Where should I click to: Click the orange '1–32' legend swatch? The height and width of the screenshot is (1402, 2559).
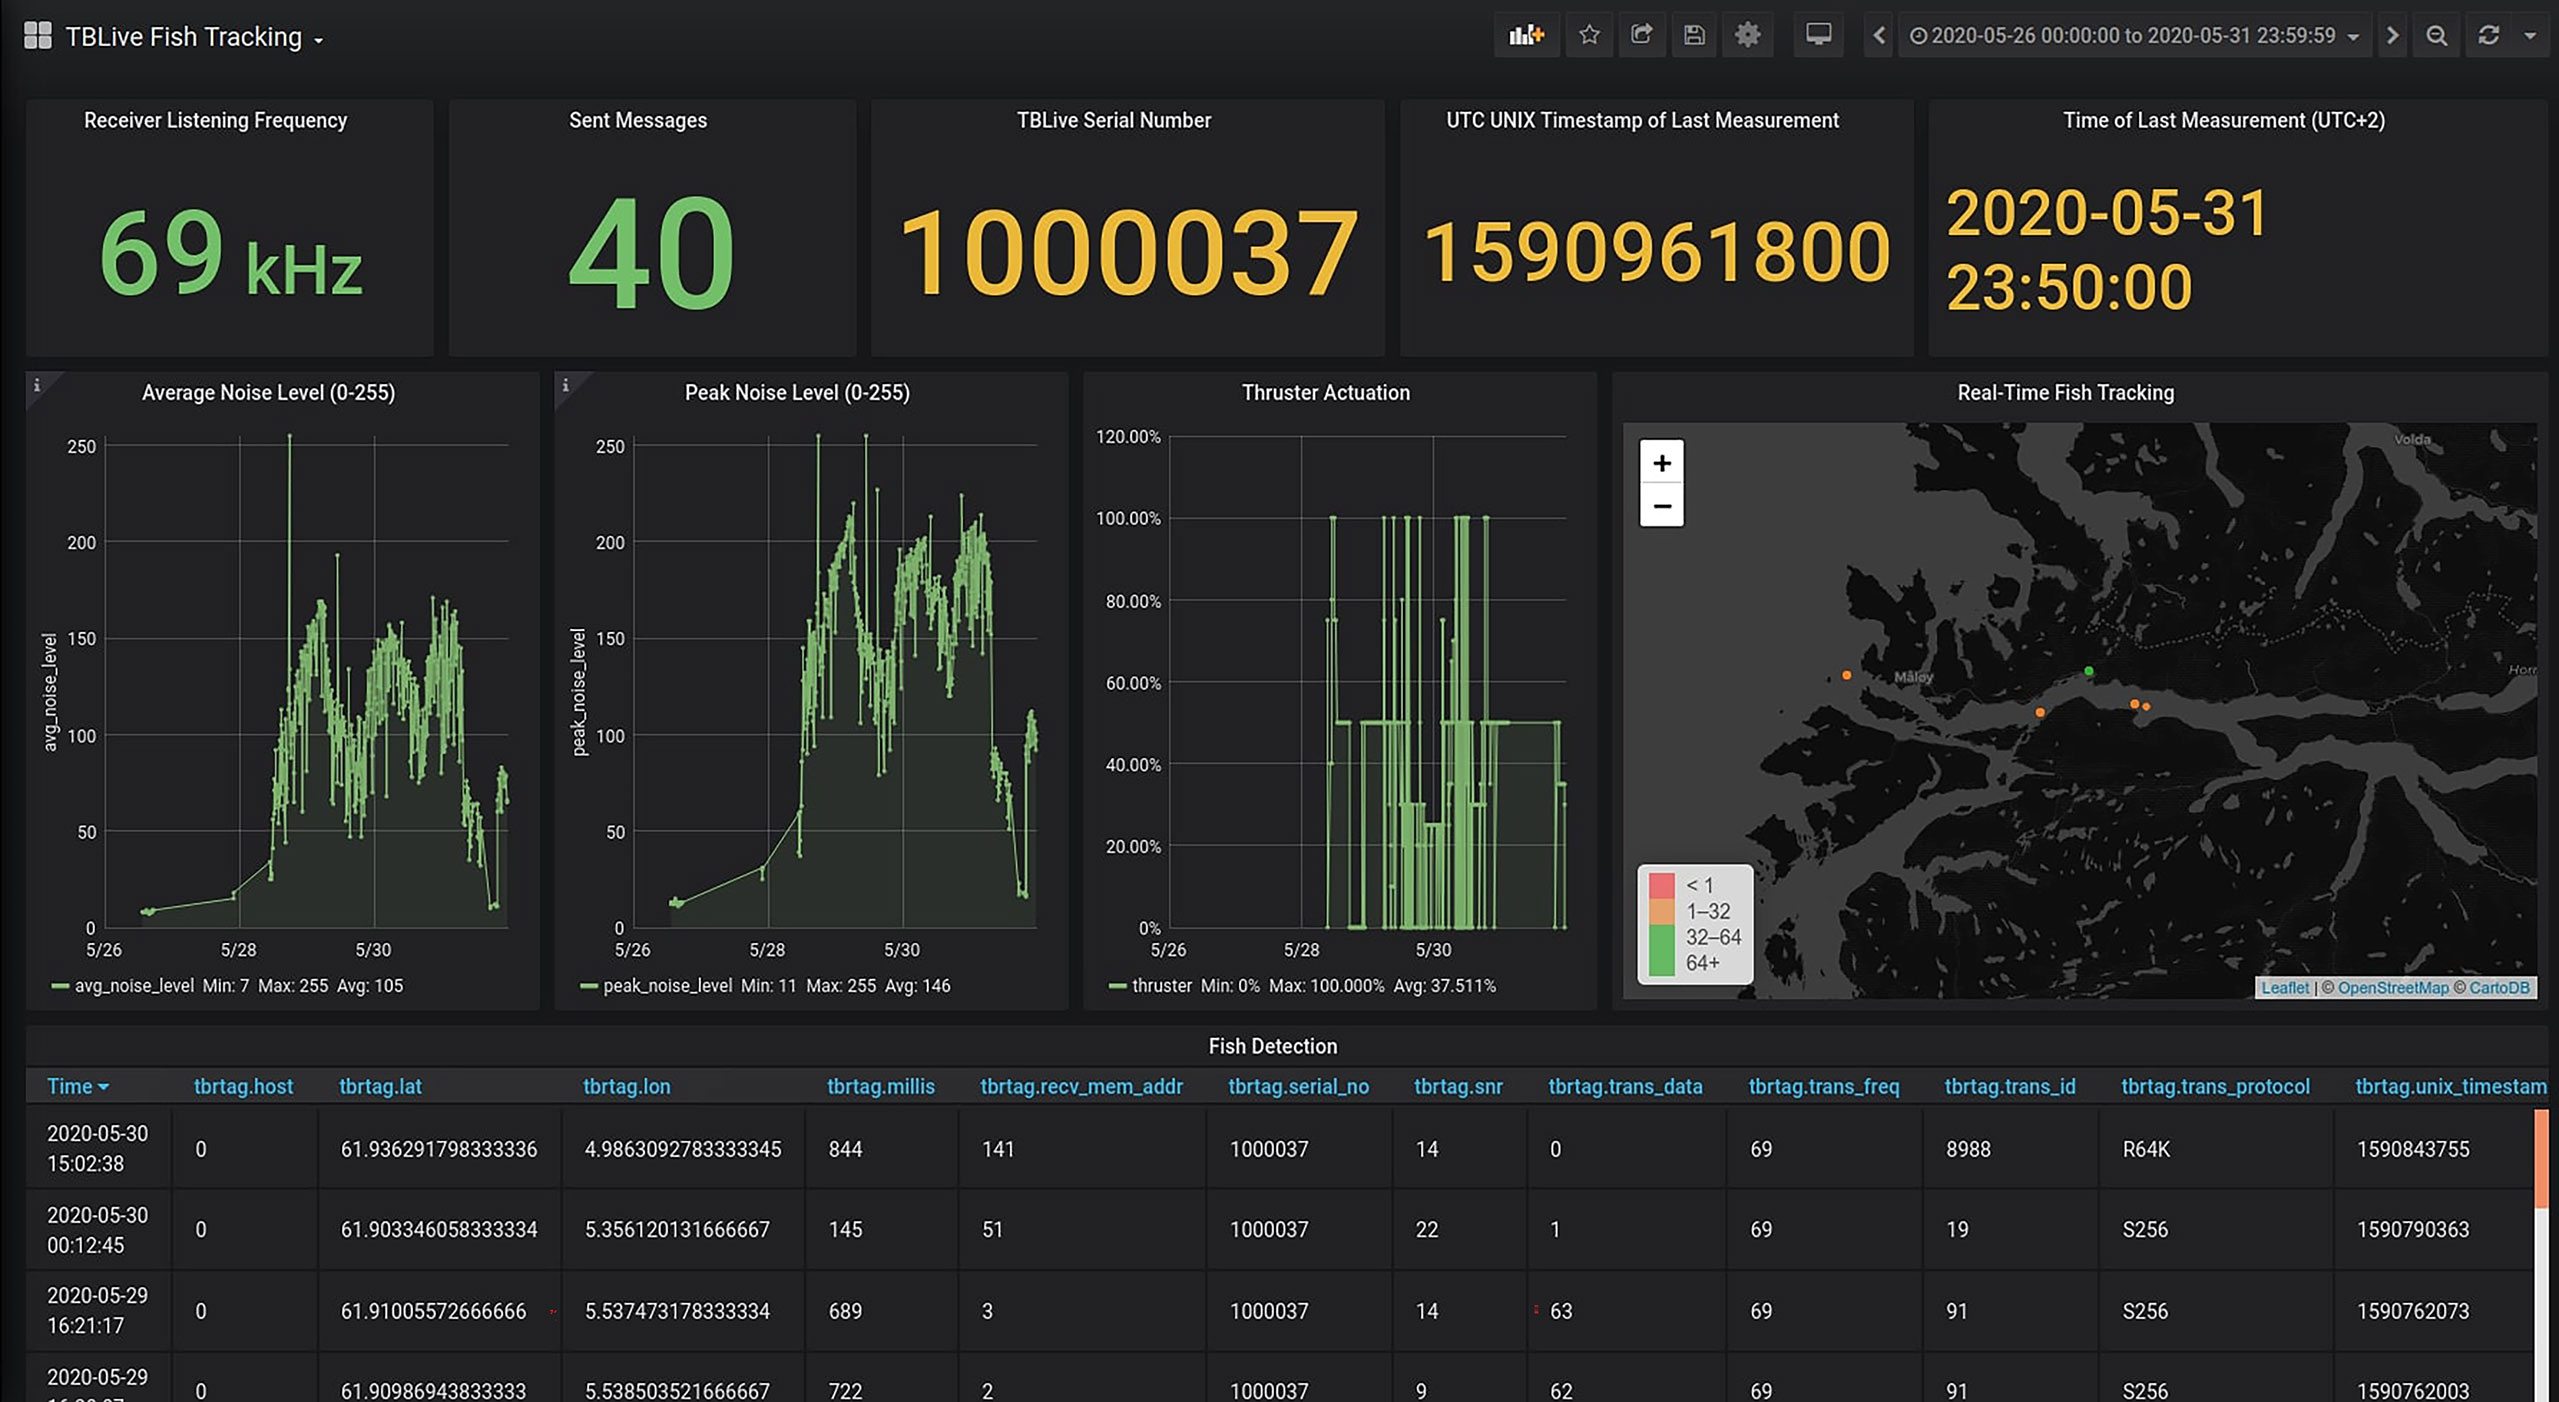[x=1661, y=911]
